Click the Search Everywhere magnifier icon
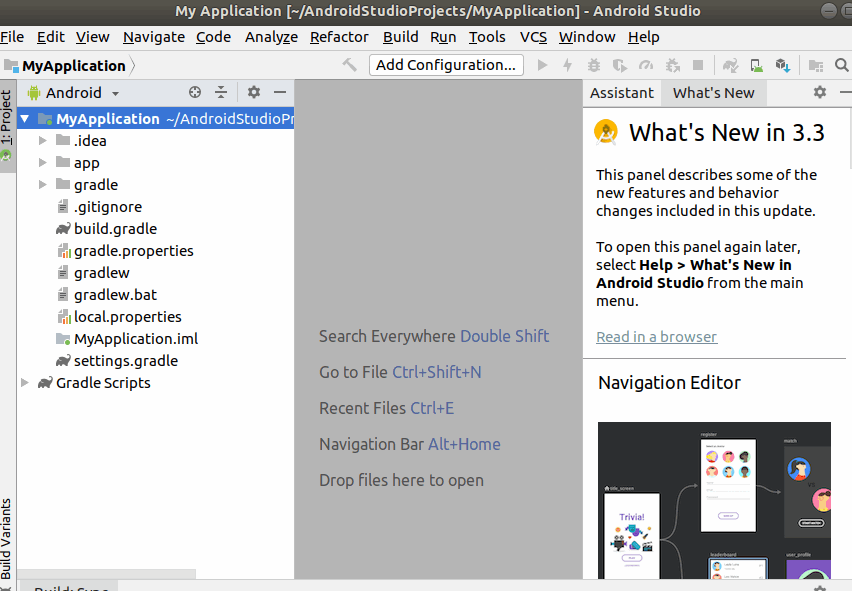This screenshot has width=852, height=591. coord(841,65)
